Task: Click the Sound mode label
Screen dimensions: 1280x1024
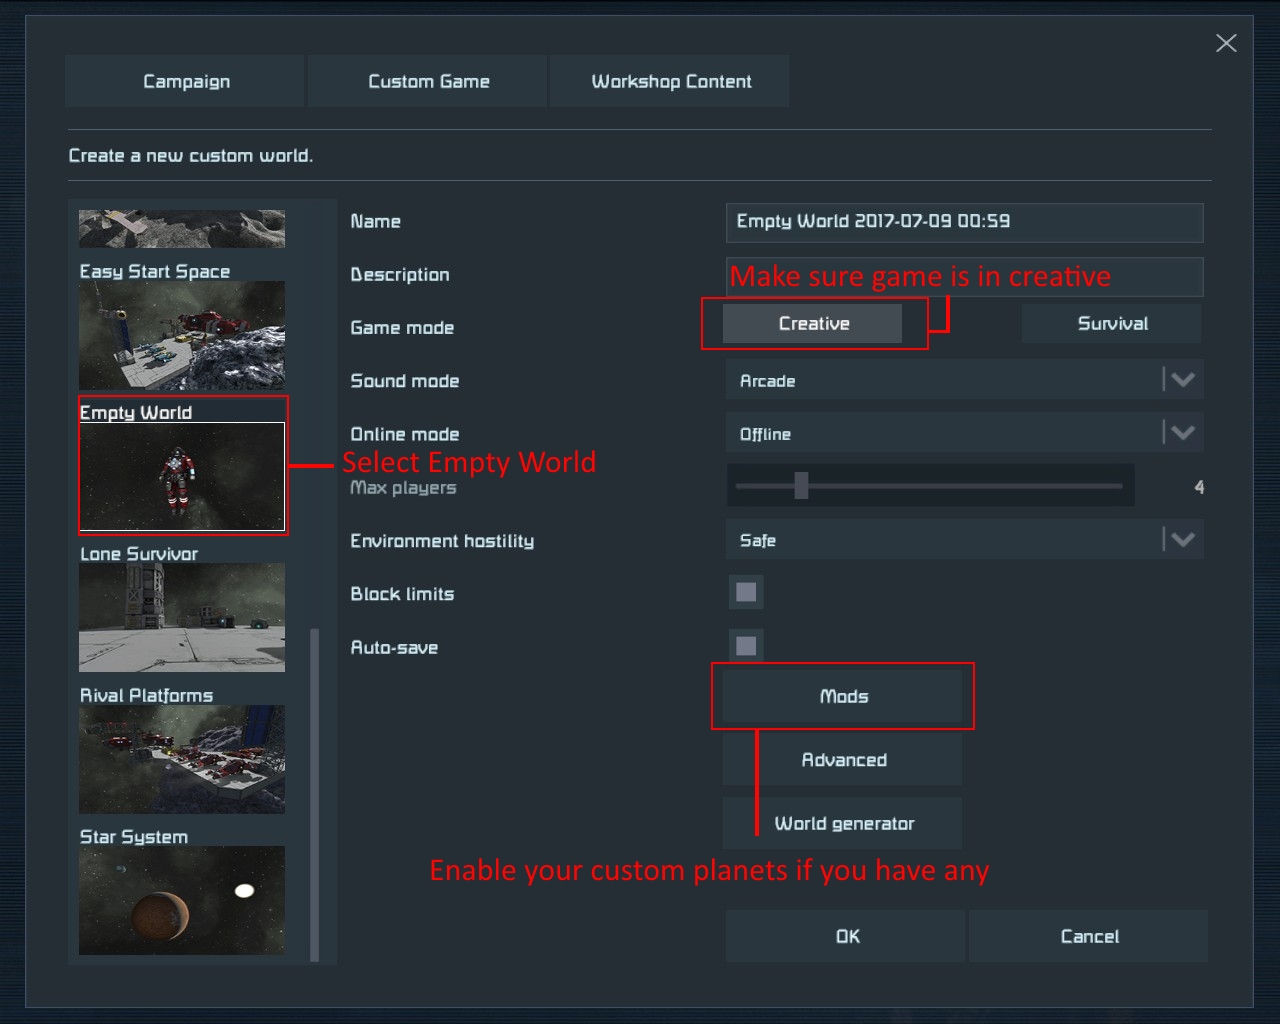Action: tap(405, 381)
